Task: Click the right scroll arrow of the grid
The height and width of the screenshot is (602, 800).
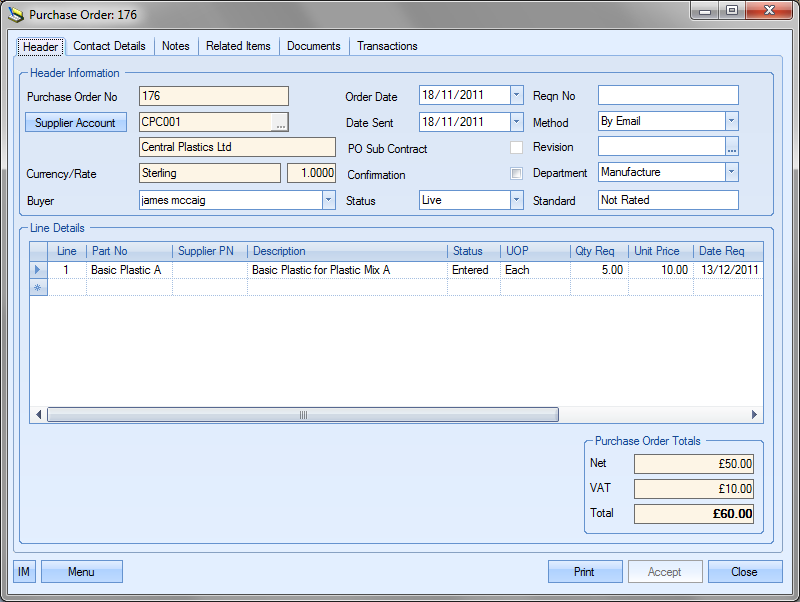Action: coord(755,415)
